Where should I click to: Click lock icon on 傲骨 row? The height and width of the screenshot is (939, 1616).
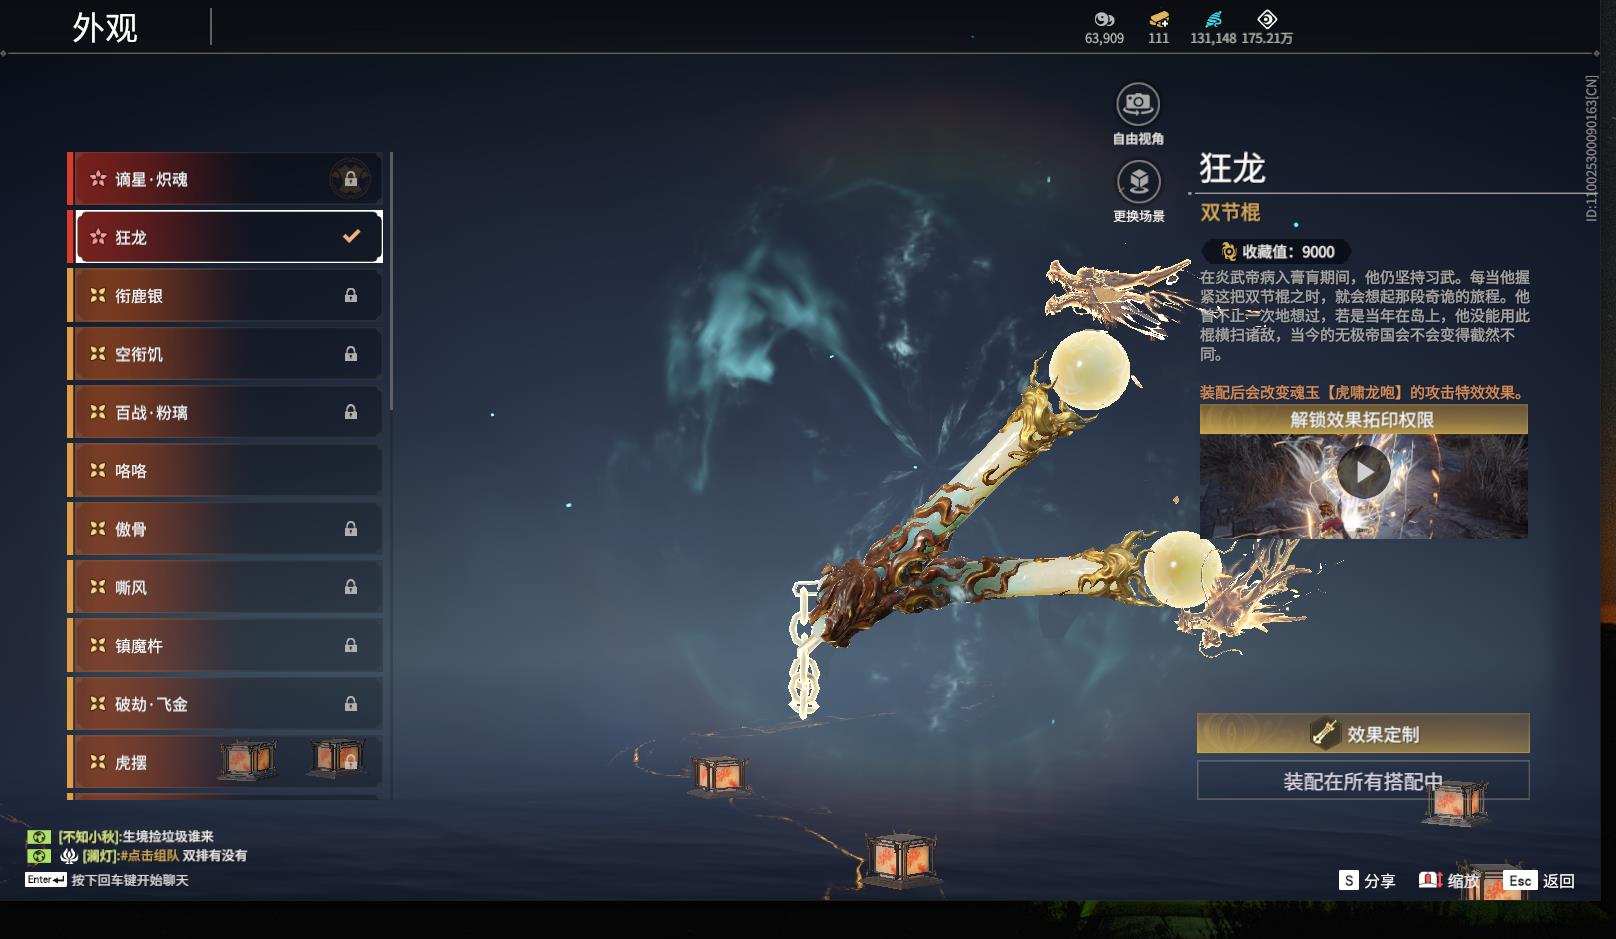coord(351,529)
